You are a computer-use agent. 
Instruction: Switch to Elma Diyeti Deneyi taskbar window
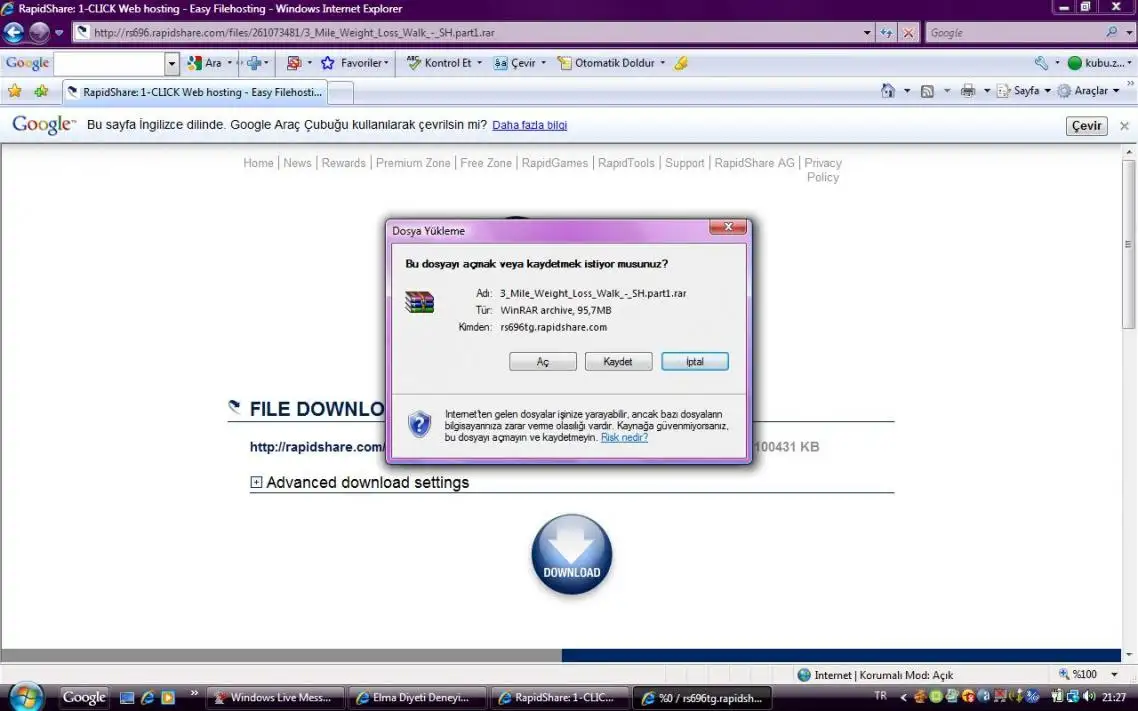(417, 698)
